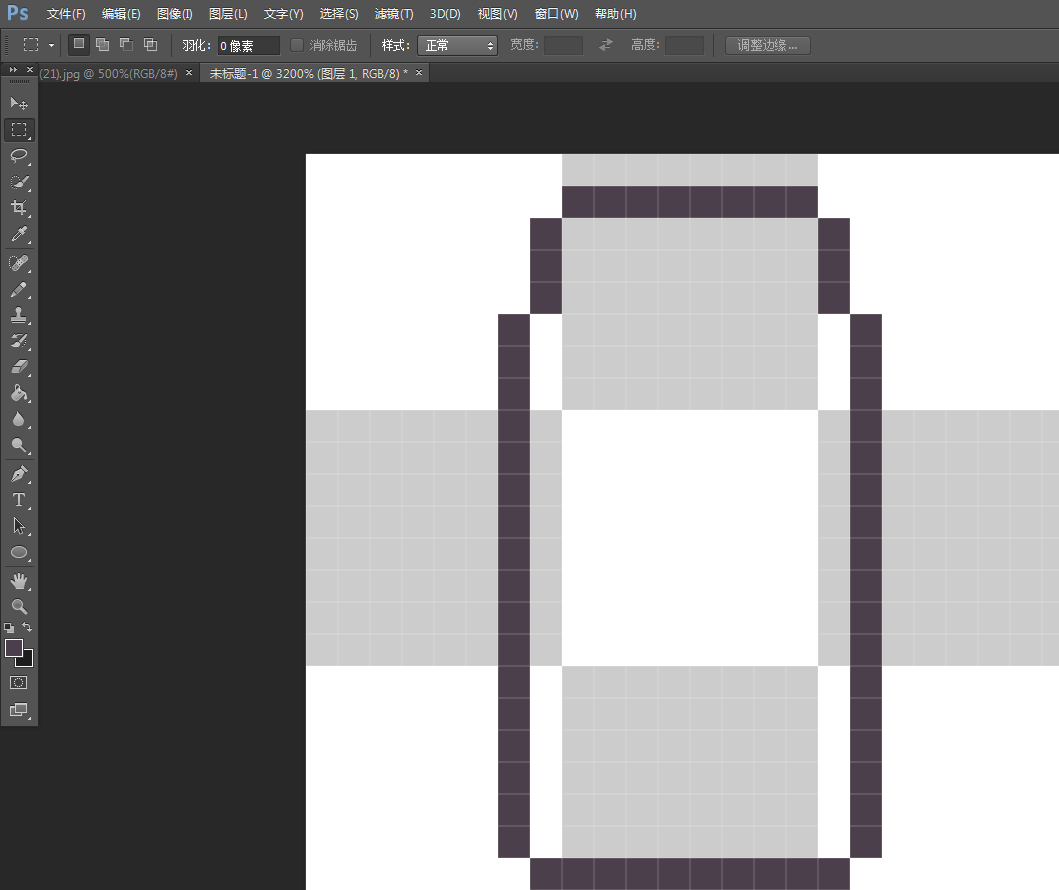This screenshot has width=1059, height=890.
Task: Select the Blur tool
Action: (19, 419)
